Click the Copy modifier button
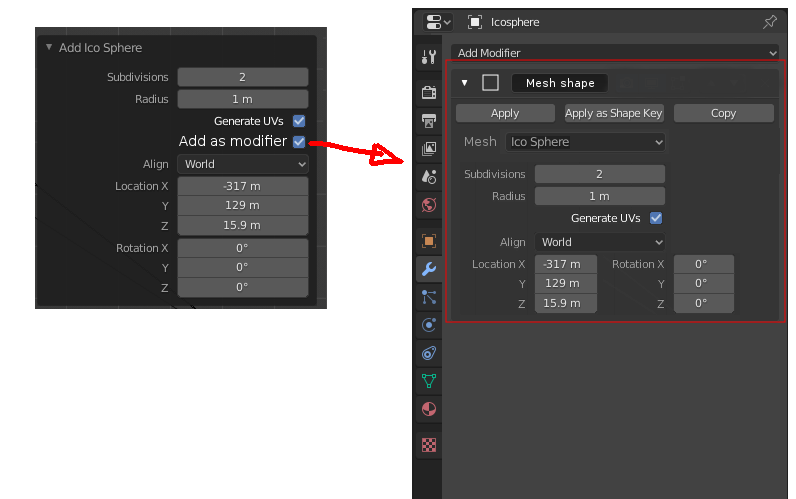796x499 pixels. [723, 113]
